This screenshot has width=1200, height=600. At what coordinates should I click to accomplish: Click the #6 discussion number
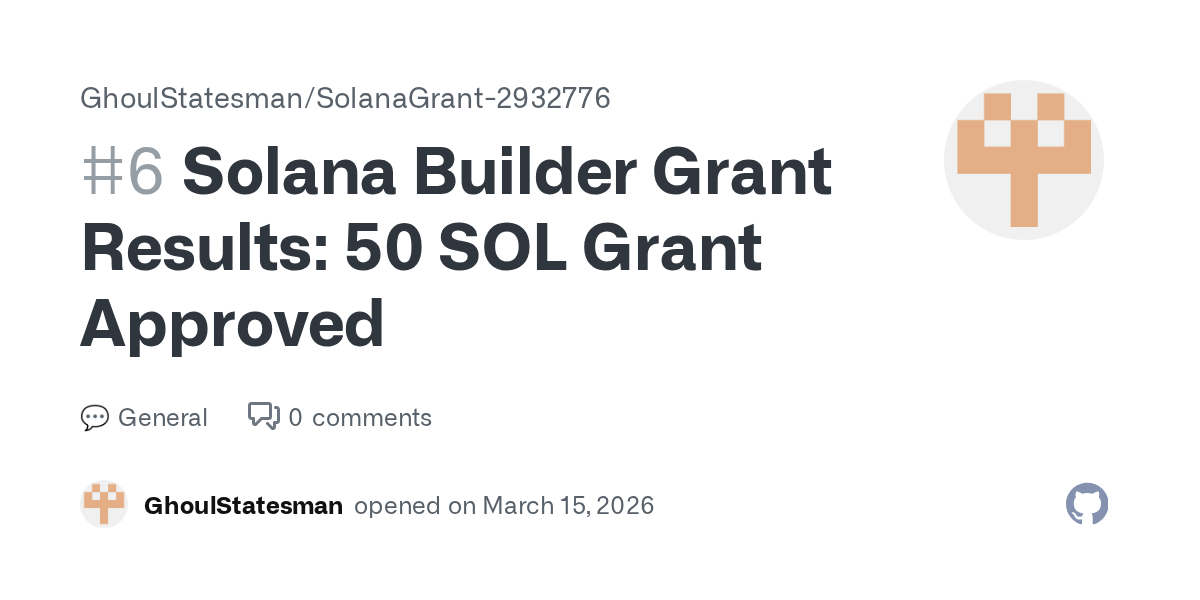[x=122, y=172]
